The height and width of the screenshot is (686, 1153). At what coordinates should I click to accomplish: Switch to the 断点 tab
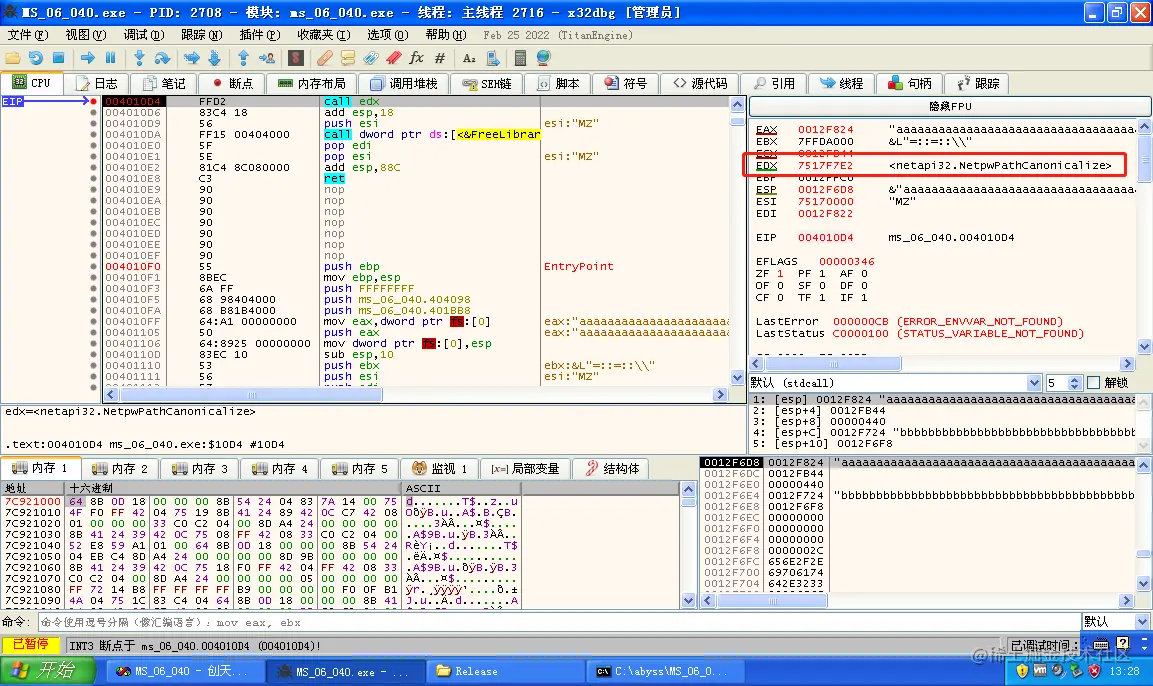coord(232,83)
